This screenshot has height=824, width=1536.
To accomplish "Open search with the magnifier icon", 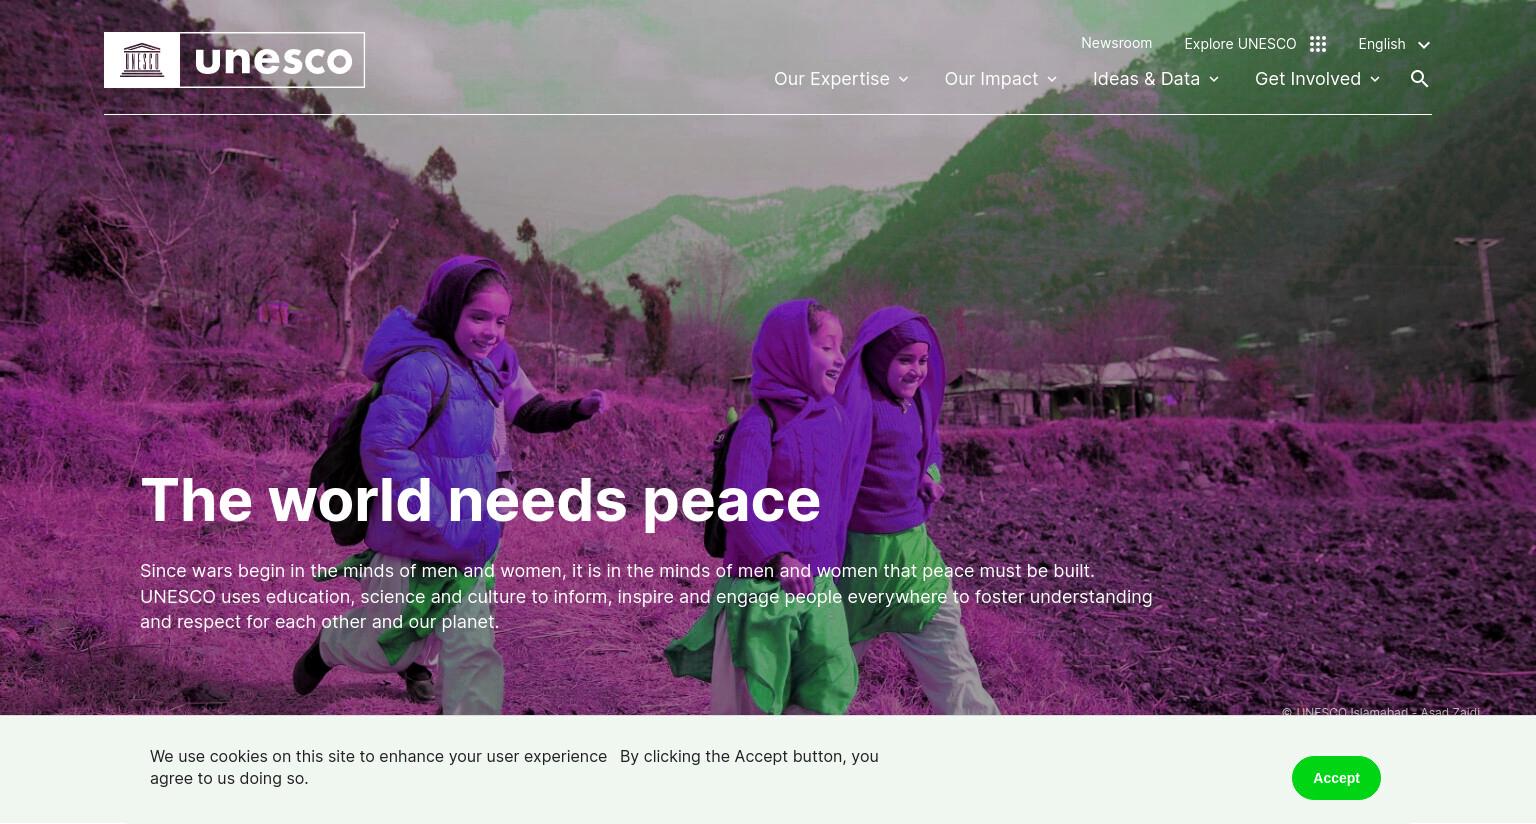I will coord(1419,79).
